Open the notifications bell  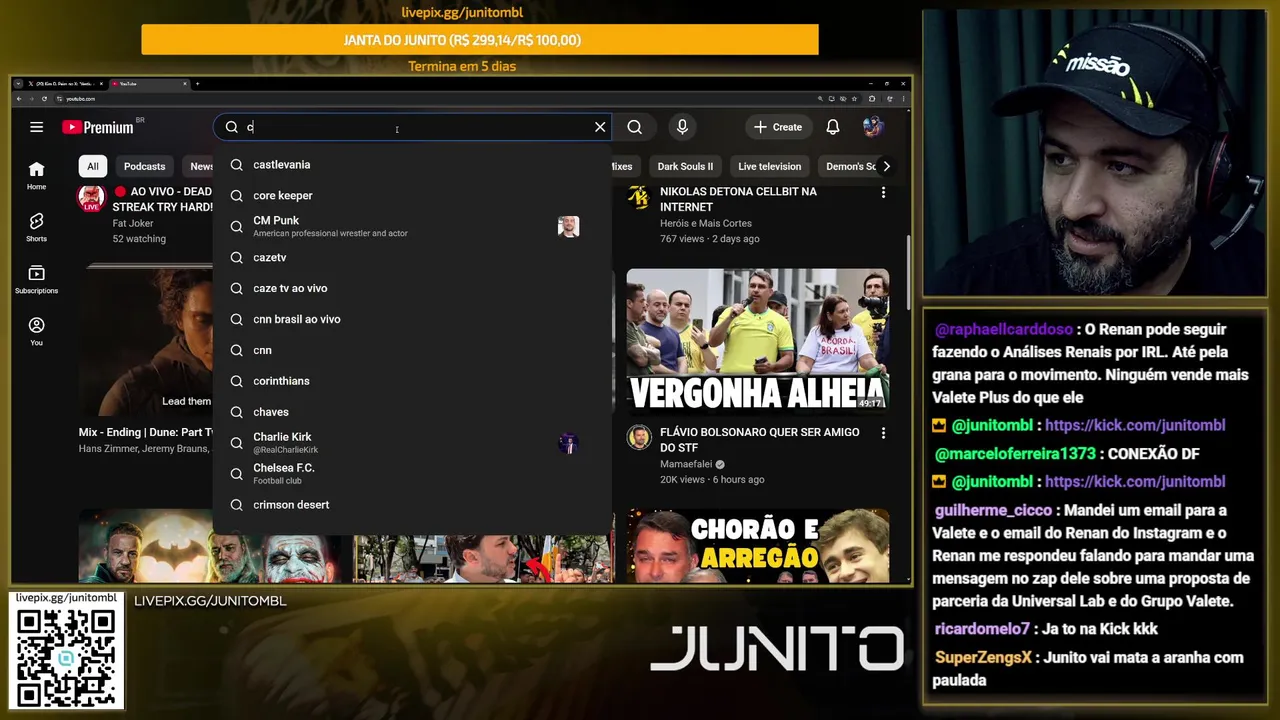(832, 127)
